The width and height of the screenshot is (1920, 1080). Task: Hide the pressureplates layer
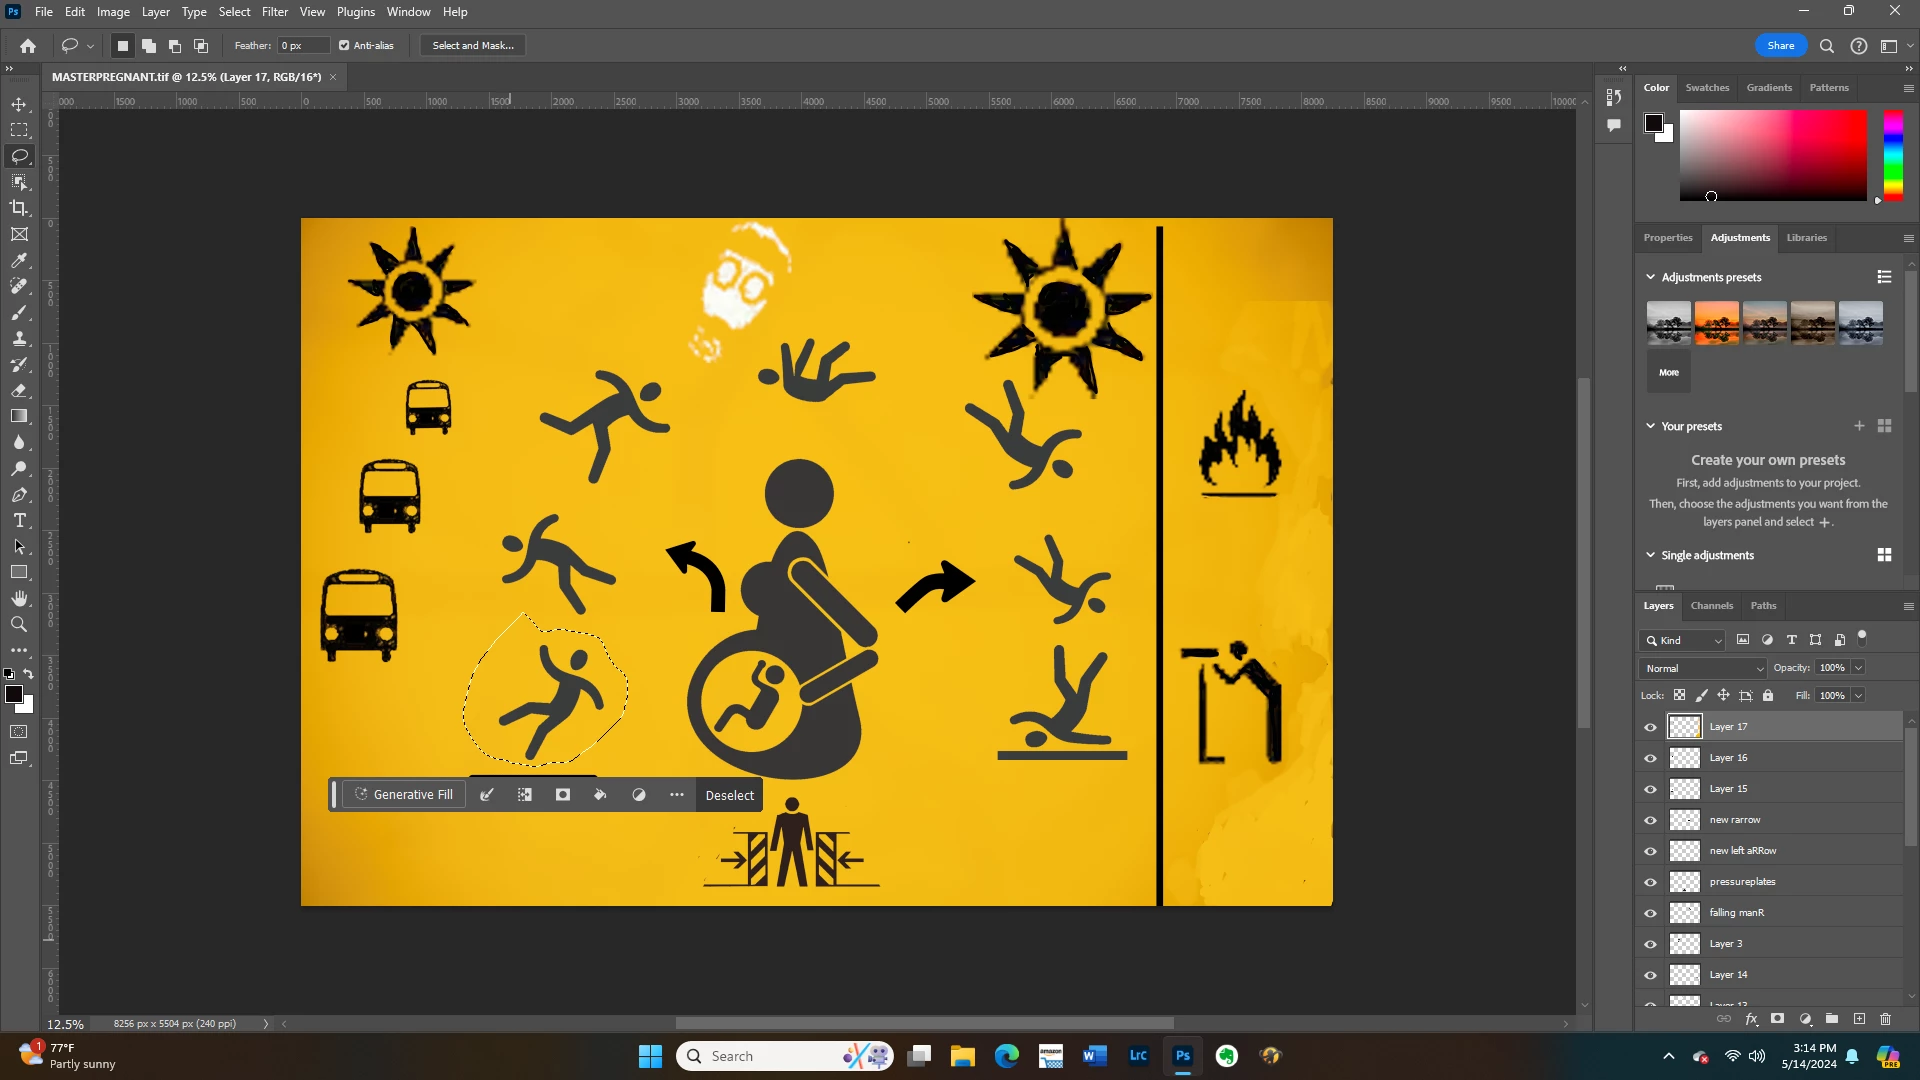[1650, 882]
